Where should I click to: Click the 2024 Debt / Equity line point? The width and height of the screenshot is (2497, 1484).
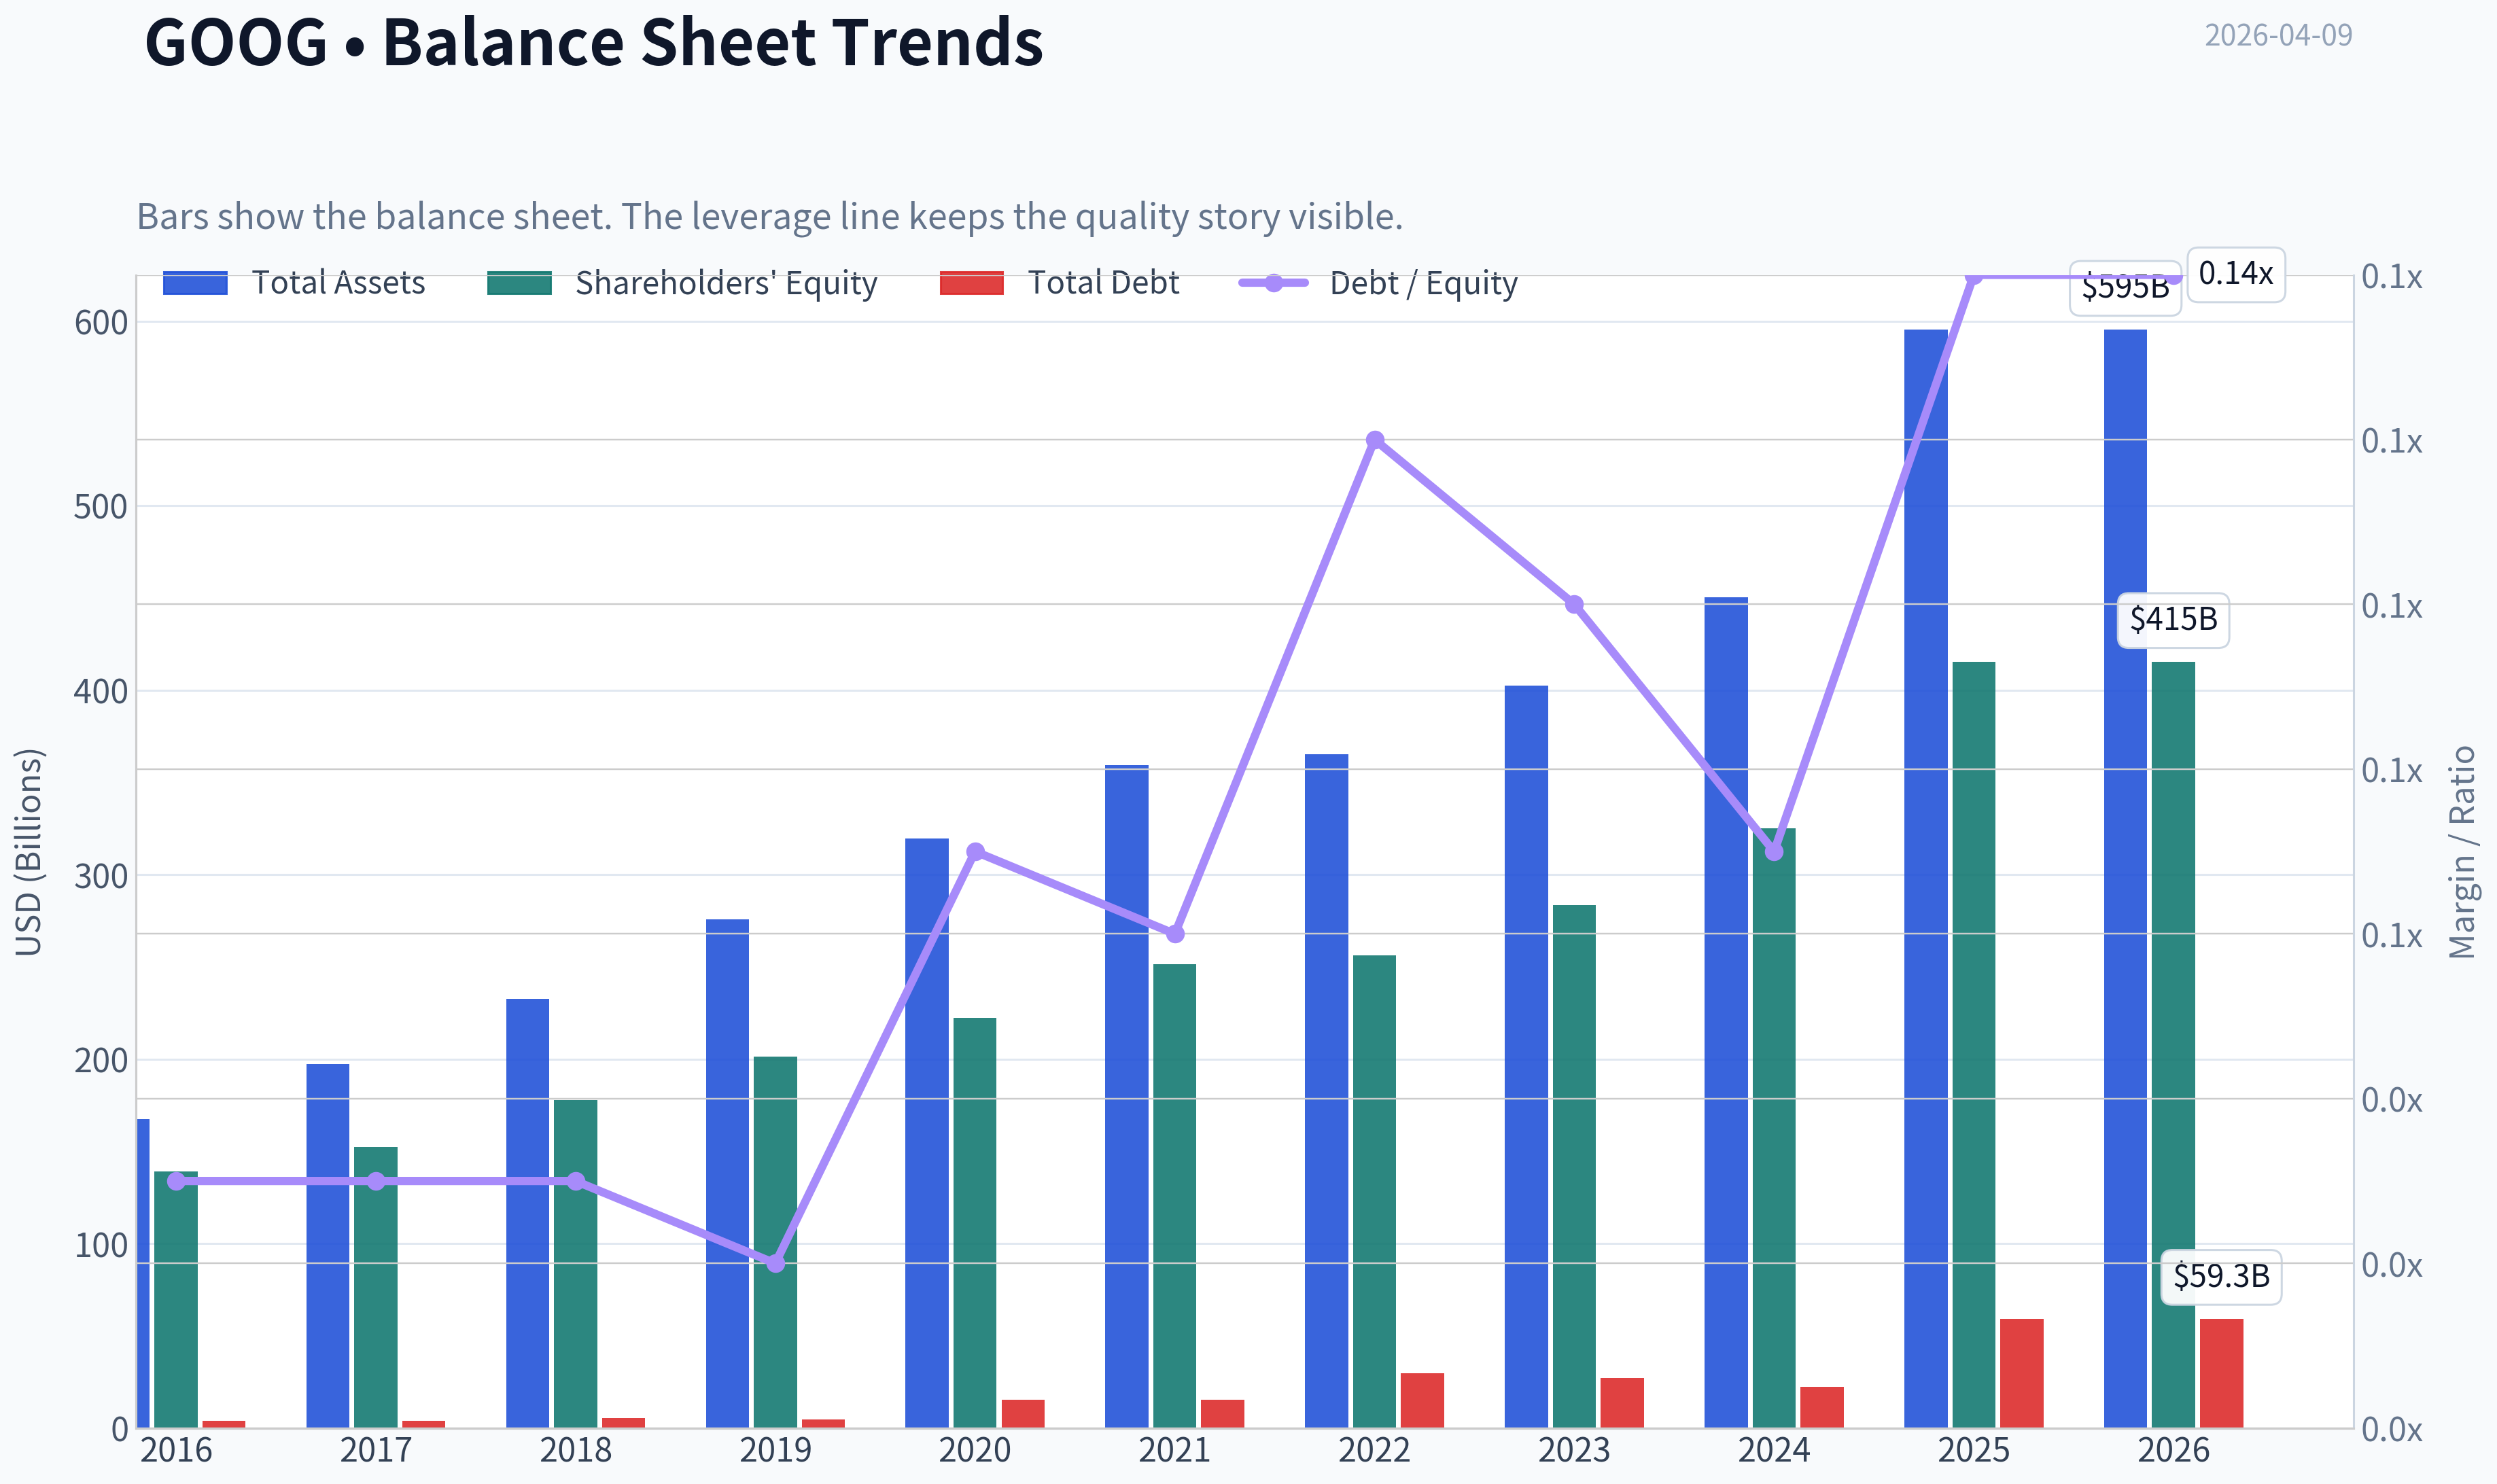point(1774,852)
